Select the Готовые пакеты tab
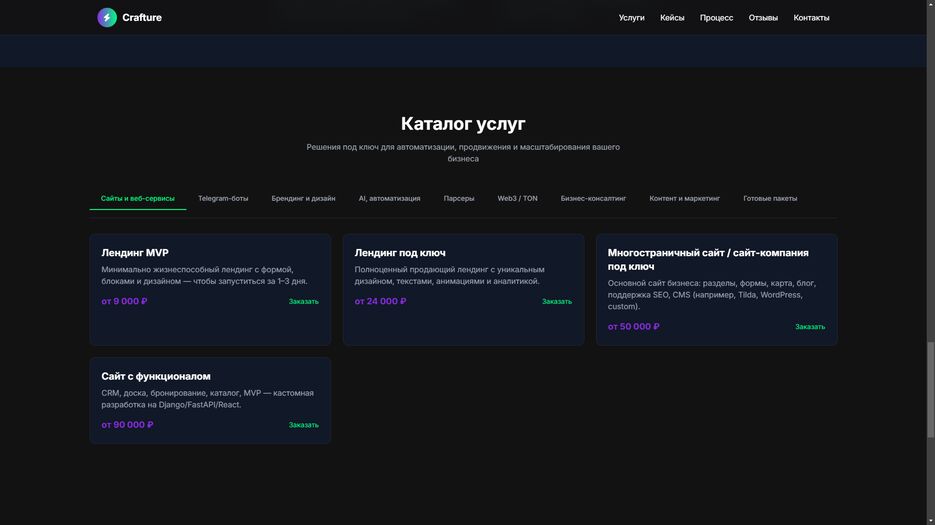 pyautogui.click(x=770, y=198)
